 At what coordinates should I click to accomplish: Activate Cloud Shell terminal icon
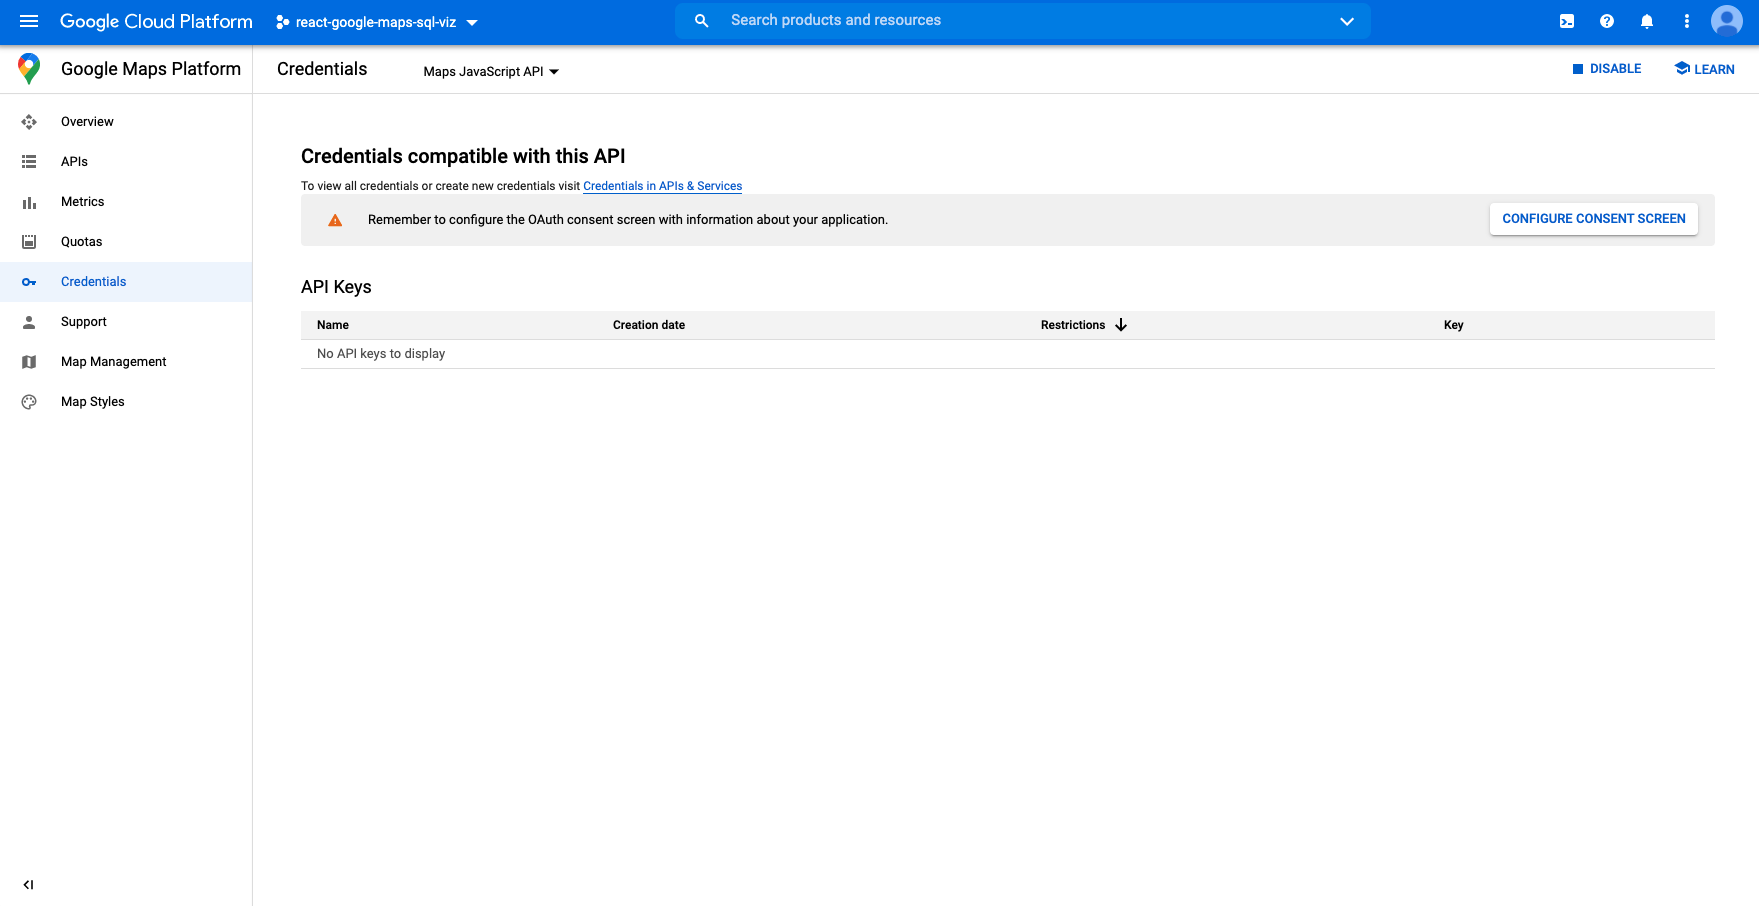click(x=1567, y=21)
